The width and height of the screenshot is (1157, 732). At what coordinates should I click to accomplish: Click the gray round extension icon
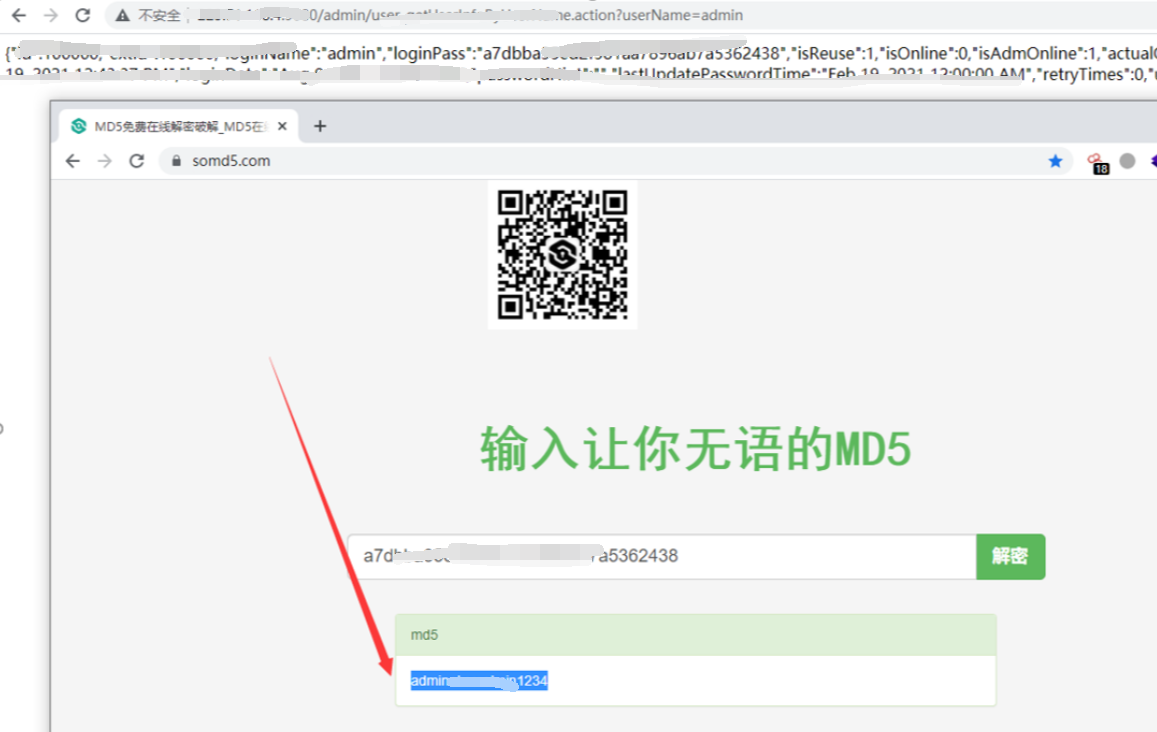(x=1127, y=161)
